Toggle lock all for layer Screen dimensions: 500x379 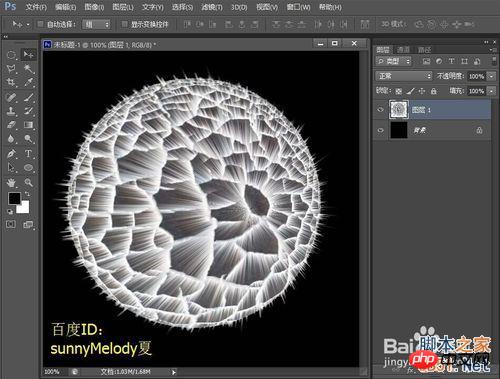click(x=433, y=91)
